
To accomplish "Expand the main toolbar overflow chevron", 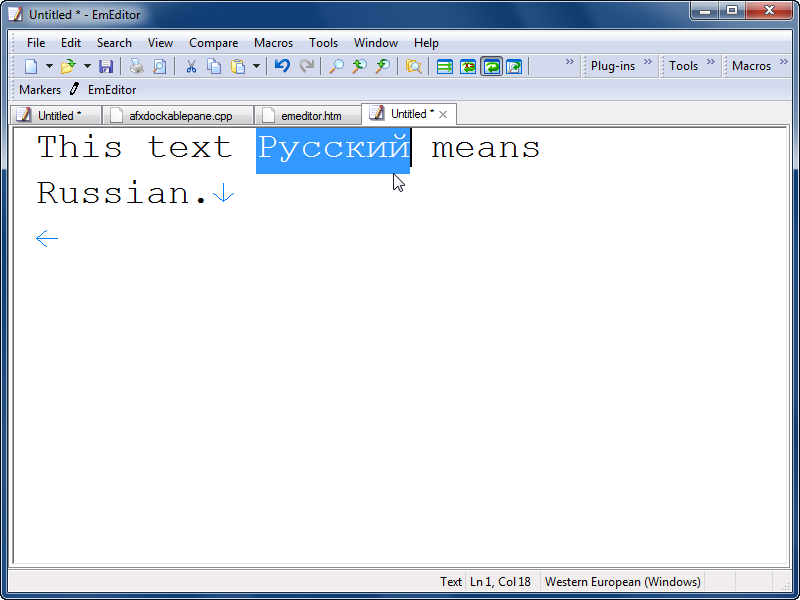I will 569,62.
